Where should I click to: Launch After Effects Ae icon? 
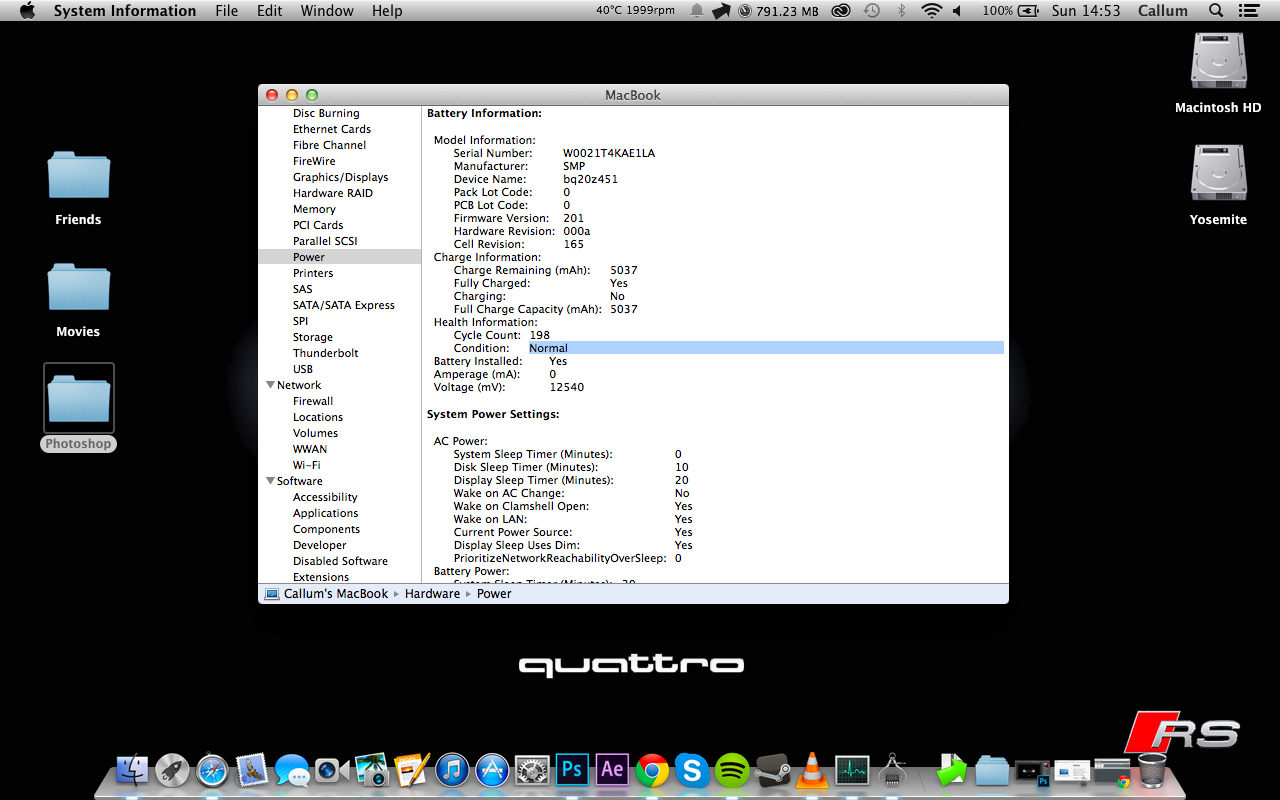point(612,770)
